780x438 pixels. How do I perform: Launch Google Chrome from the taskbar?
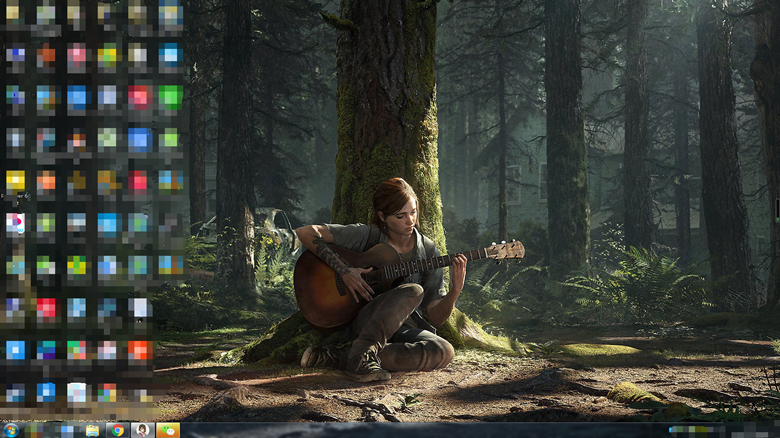point(118,431)
